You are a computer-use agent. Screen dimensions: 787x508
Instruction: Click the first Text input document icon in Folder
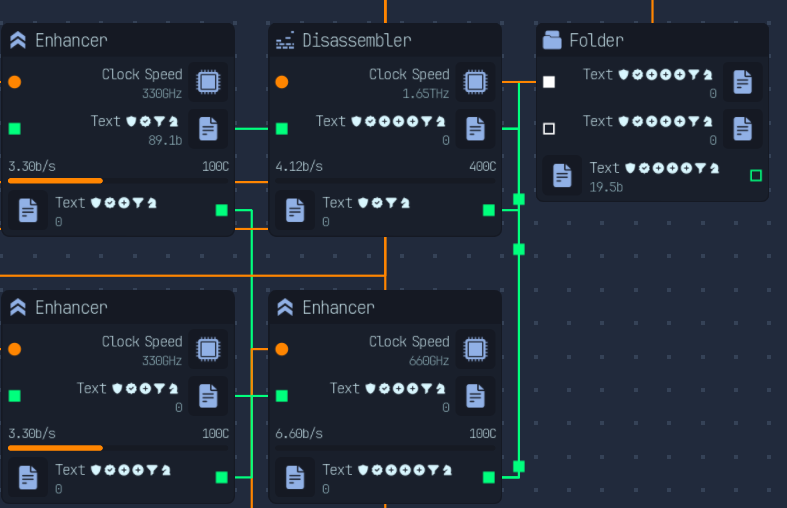coord(742,82)
